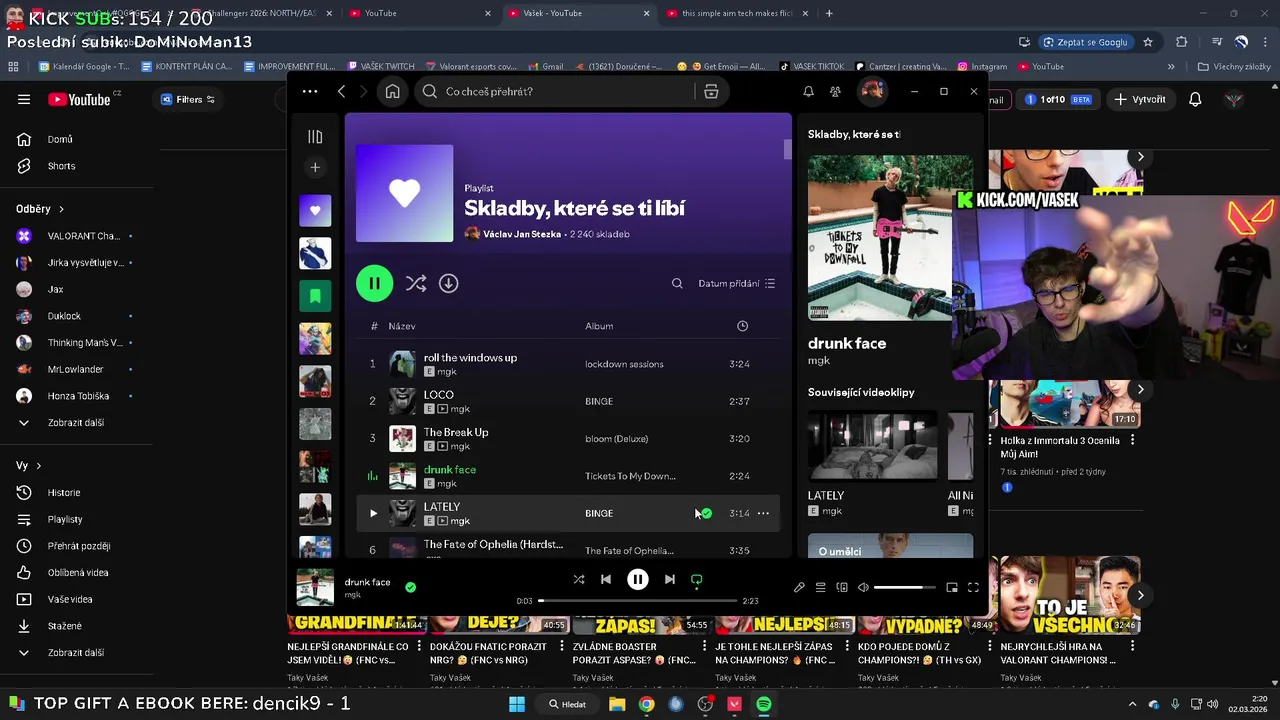The image size is (1280, 720).
Task: Search within the playlist
Action: tap(677, 283)
